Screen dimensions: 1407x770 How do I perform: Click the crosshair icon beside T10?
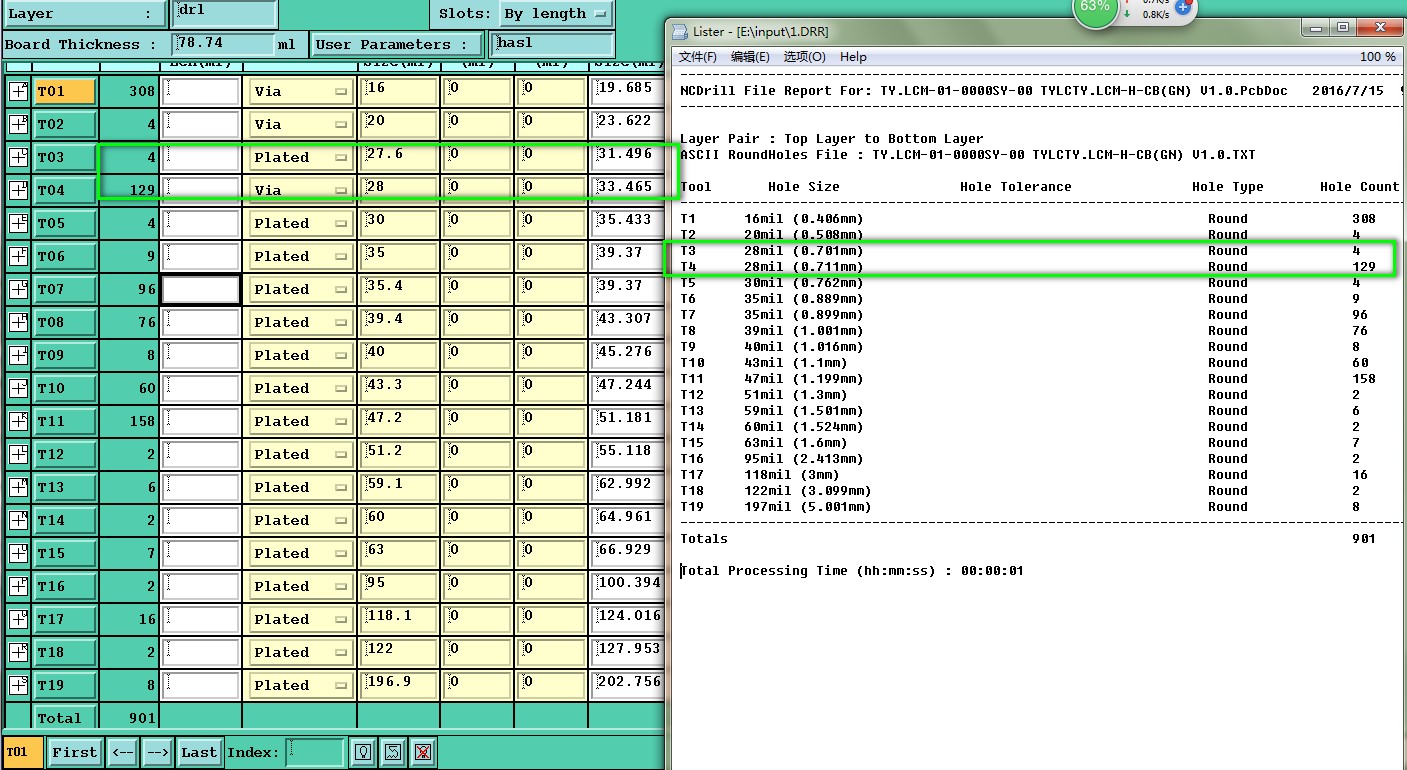(x=19, y=388)
